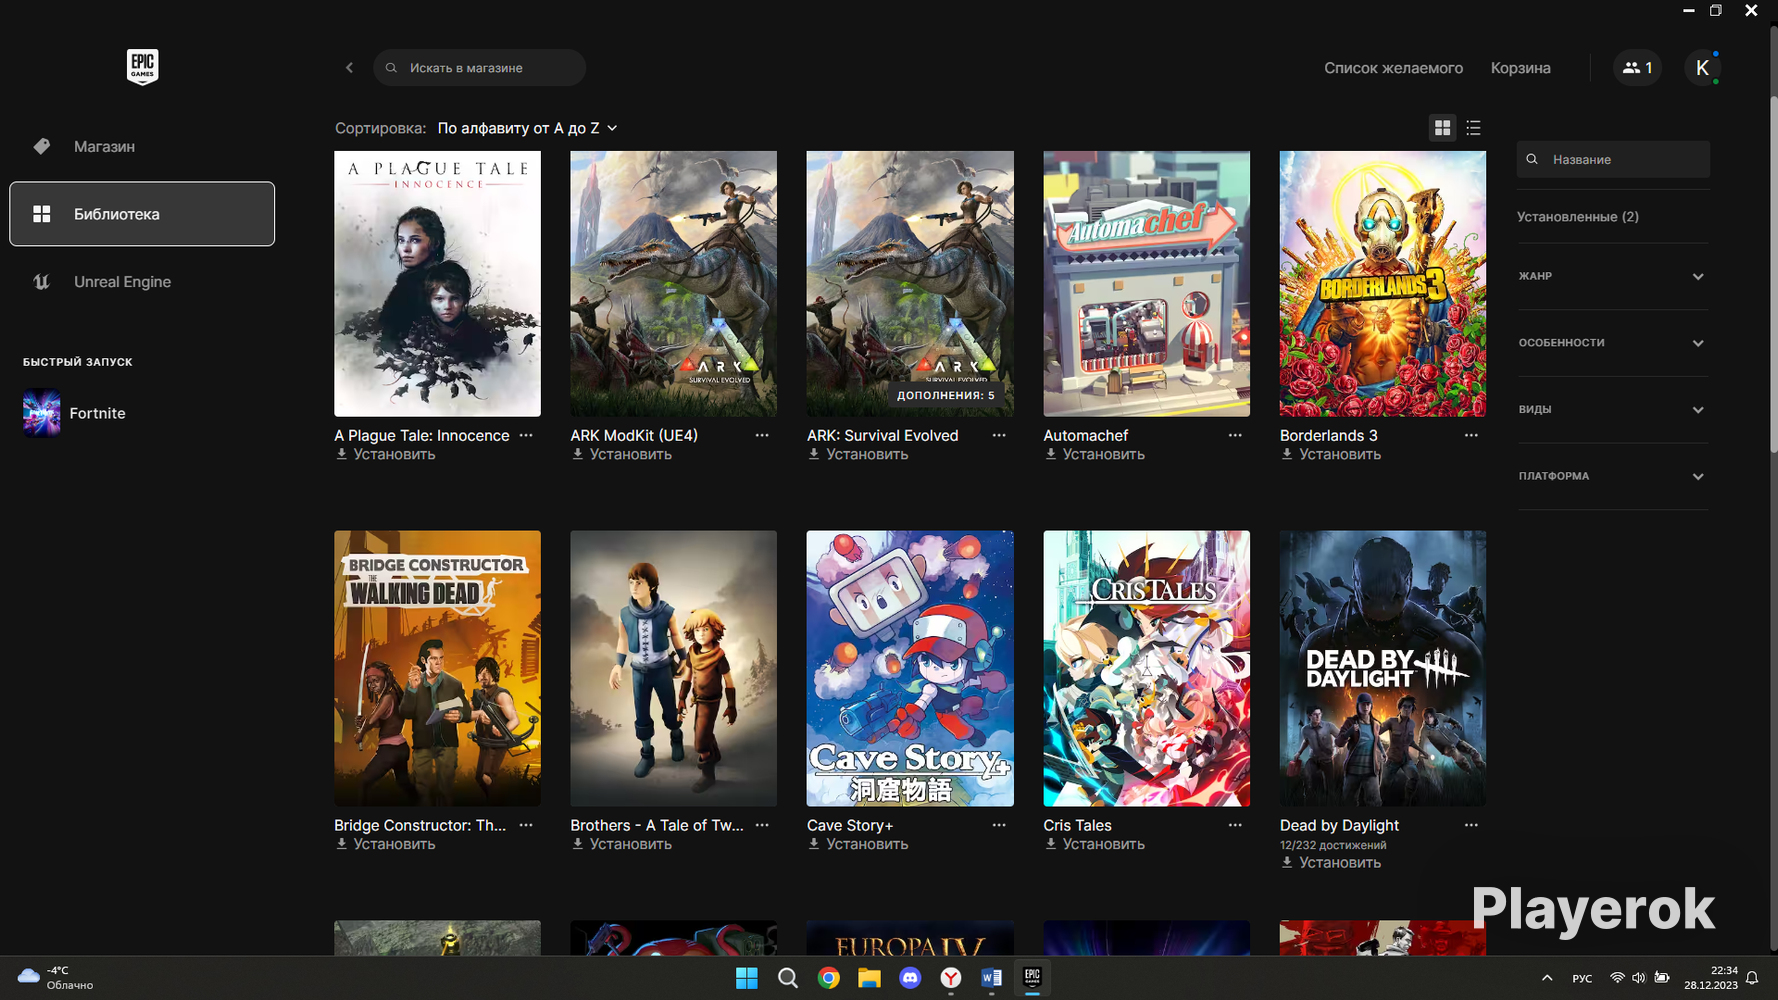The image size is (1778, 1000).
Task: Open the Borderlands 3 cover thumbnail
Action: pyautogui.click(x=1383, y=284)
